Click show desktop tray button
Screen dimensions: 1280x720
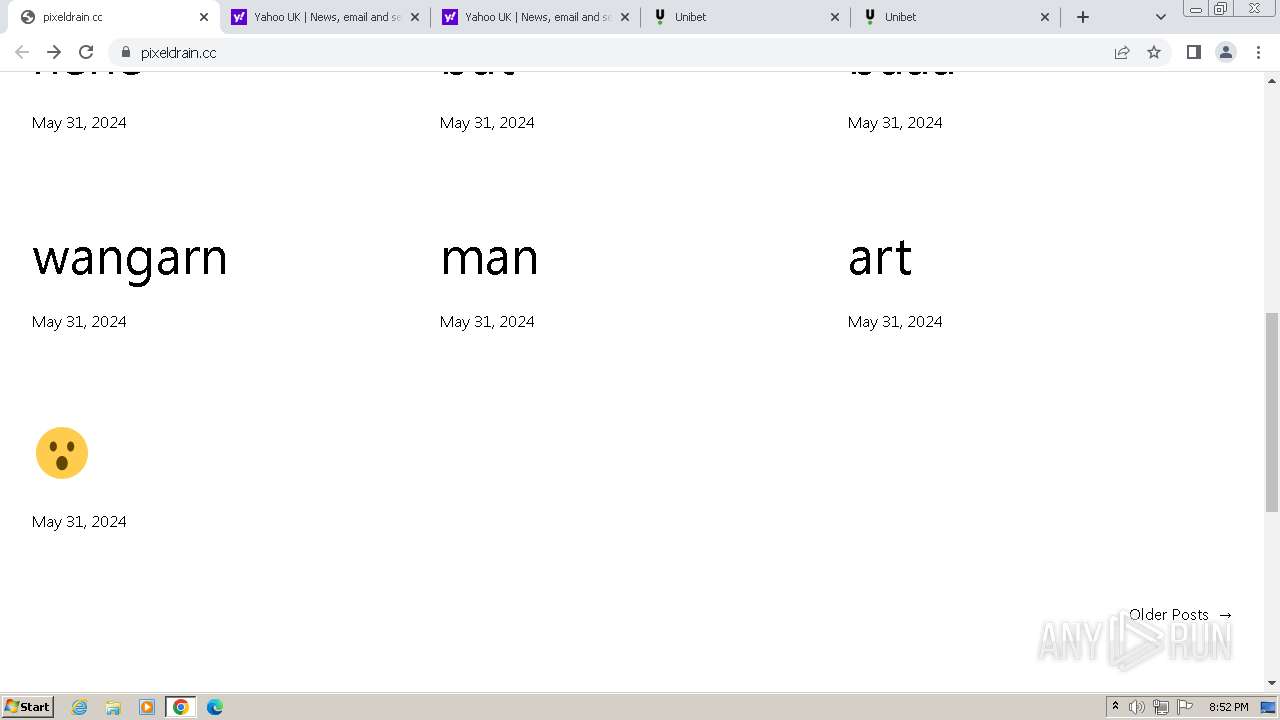[x=1268, y=707]
